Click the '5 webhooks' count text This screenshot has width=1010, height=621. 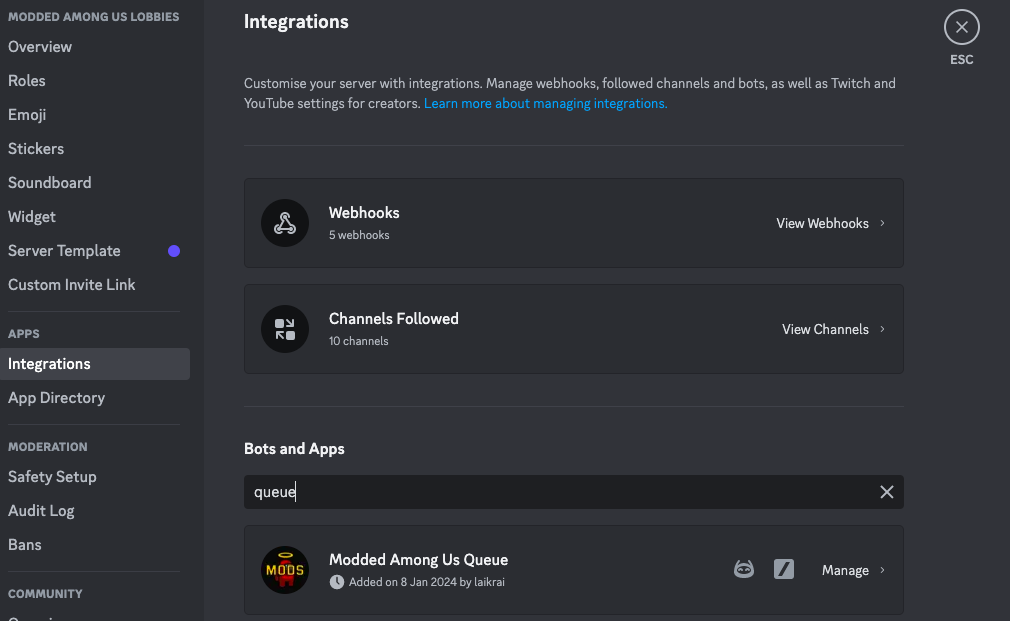[359, 235]
